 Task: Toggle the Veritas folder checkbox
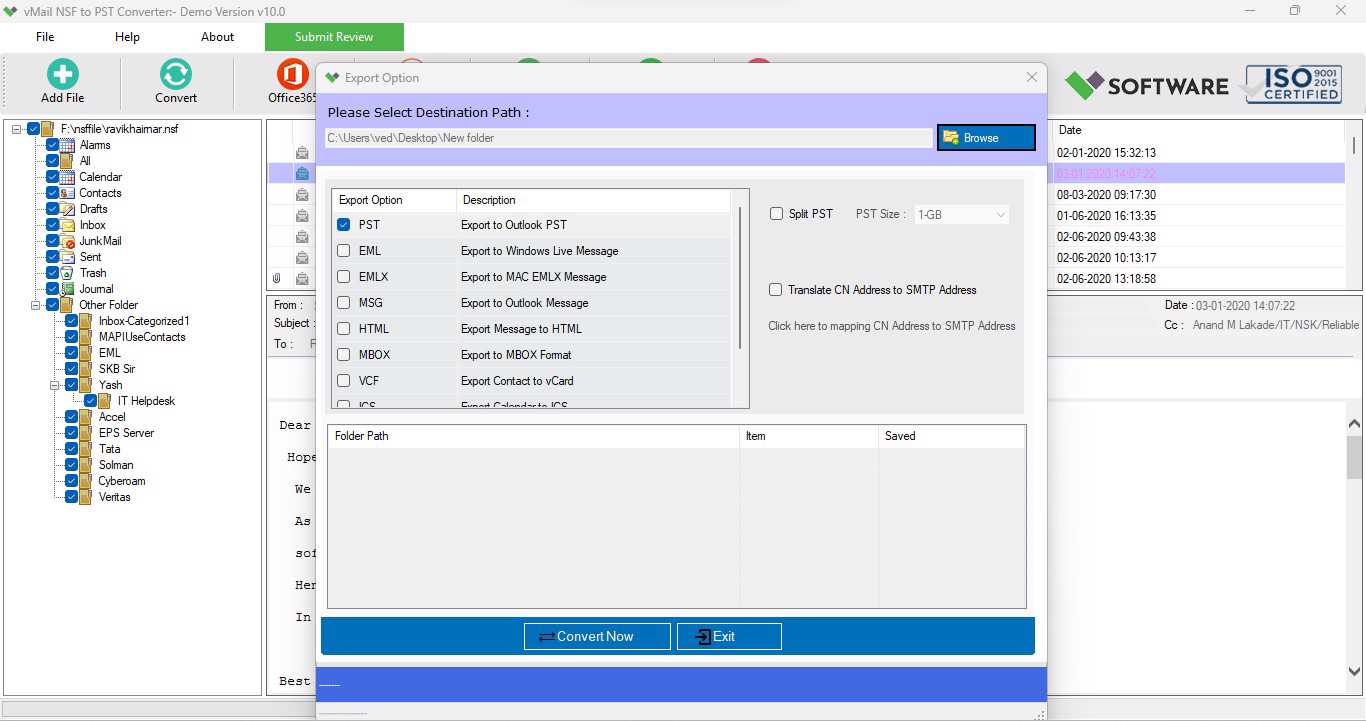[x=72, y=497]
